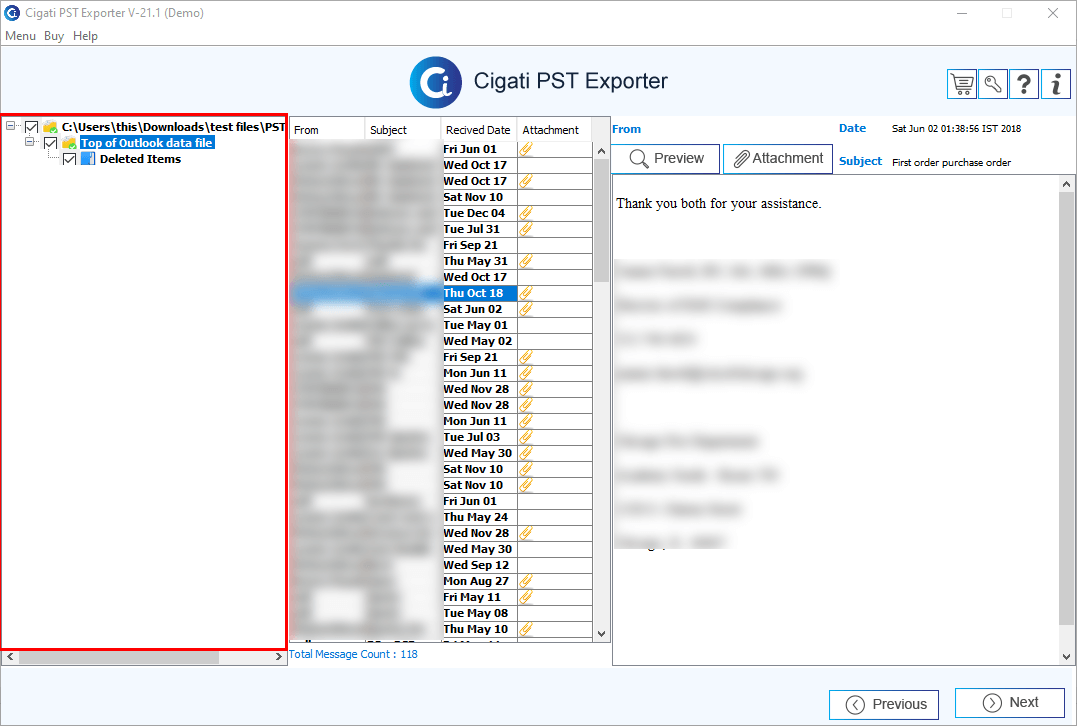Switch to the Attachment tab

point(778,159)
